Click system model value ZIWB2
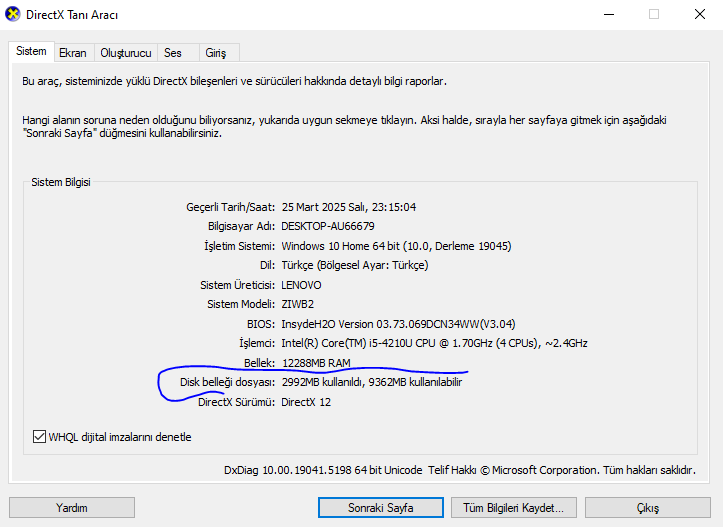This screenshot has width=723, height=527. (x=297, y=304)
